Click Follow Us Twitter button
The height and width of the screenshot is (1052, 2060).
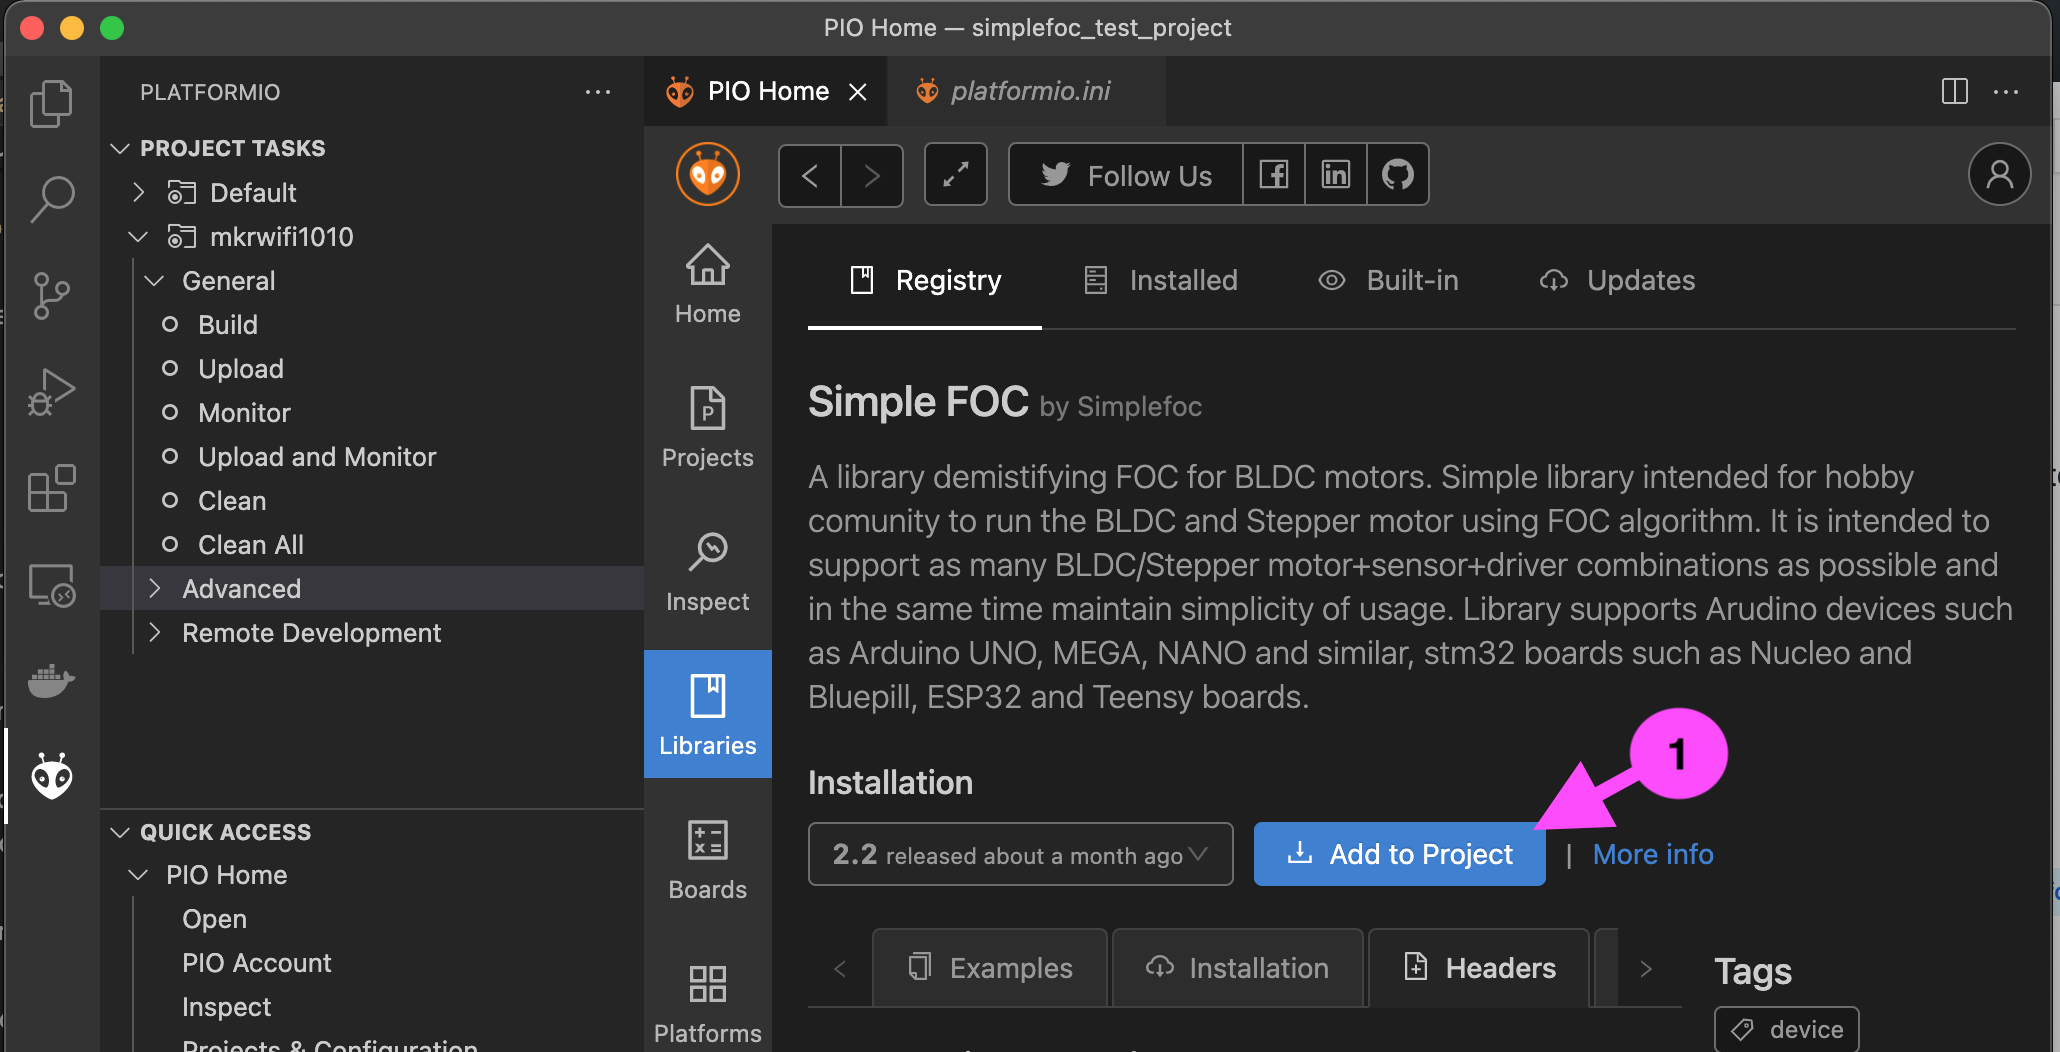tap(1127, 175)
